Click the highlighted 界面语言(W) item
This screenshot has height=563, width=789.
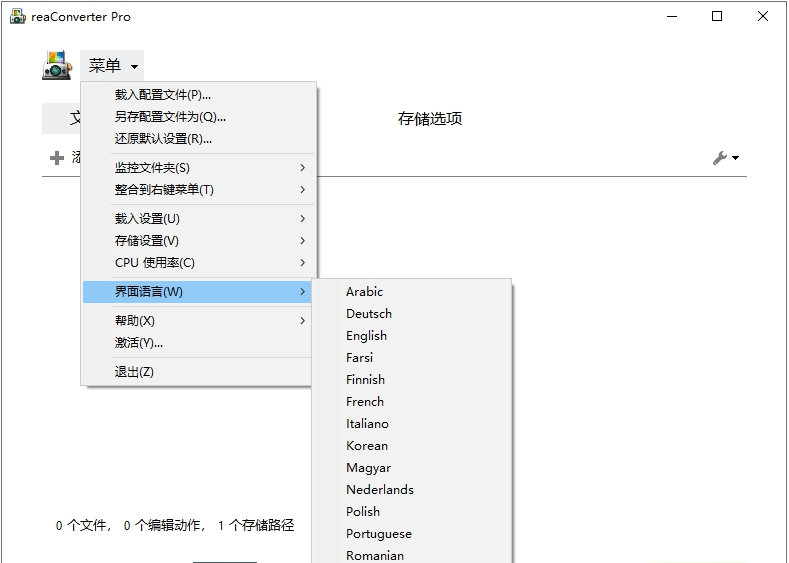click(x=198, y=292)
